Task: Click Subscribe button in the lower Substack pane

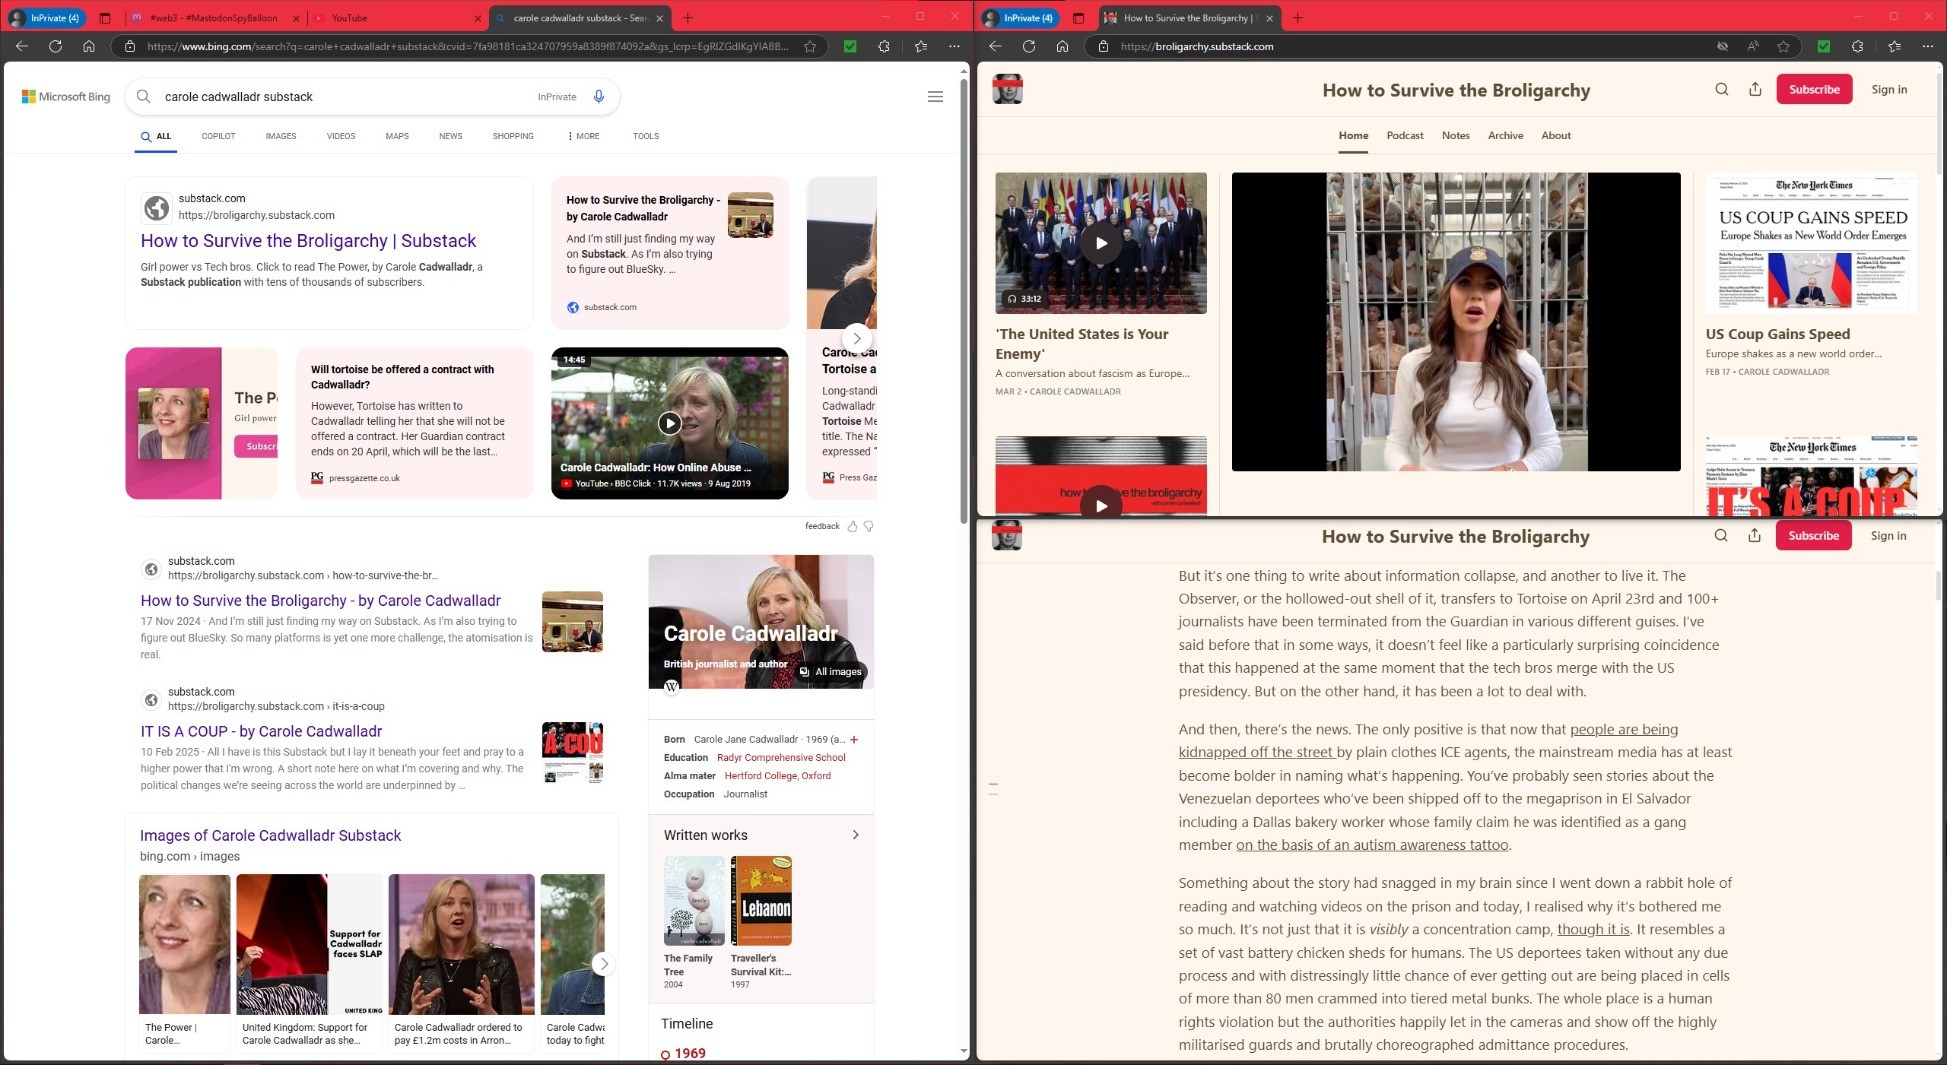Action: tap(1813, 536)
